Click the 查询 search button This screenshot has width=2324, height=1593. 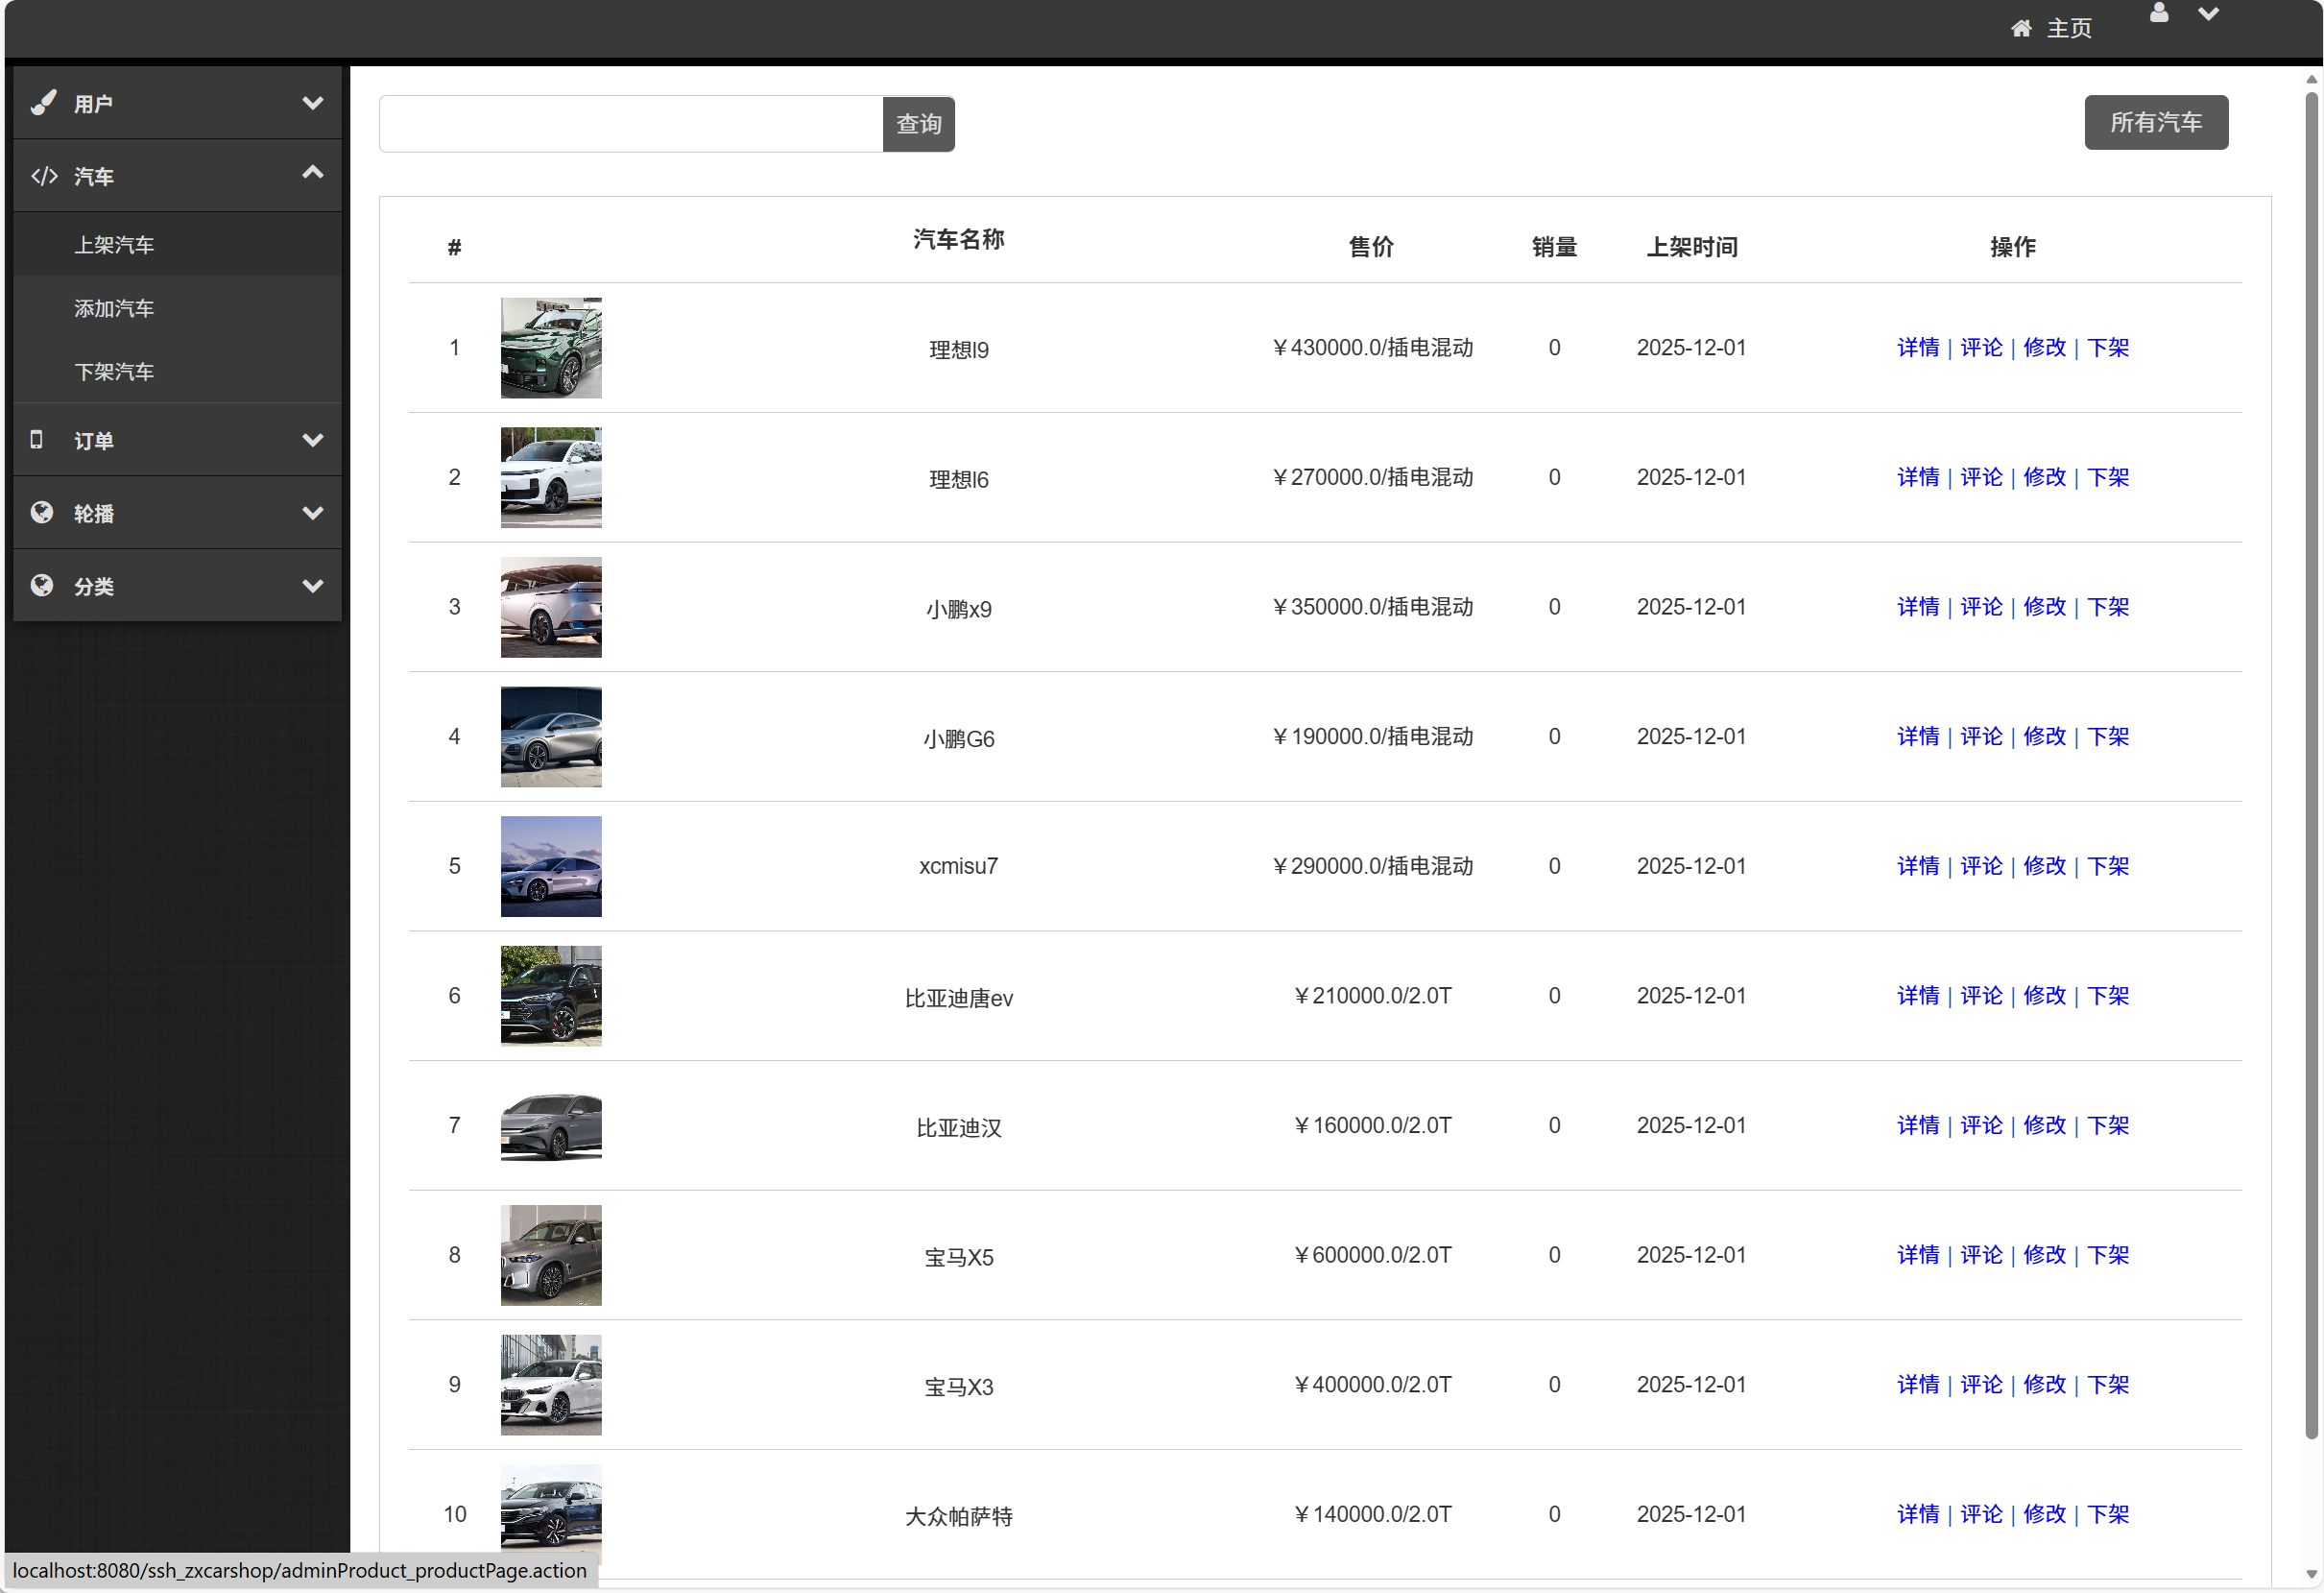tap(917, 124)
